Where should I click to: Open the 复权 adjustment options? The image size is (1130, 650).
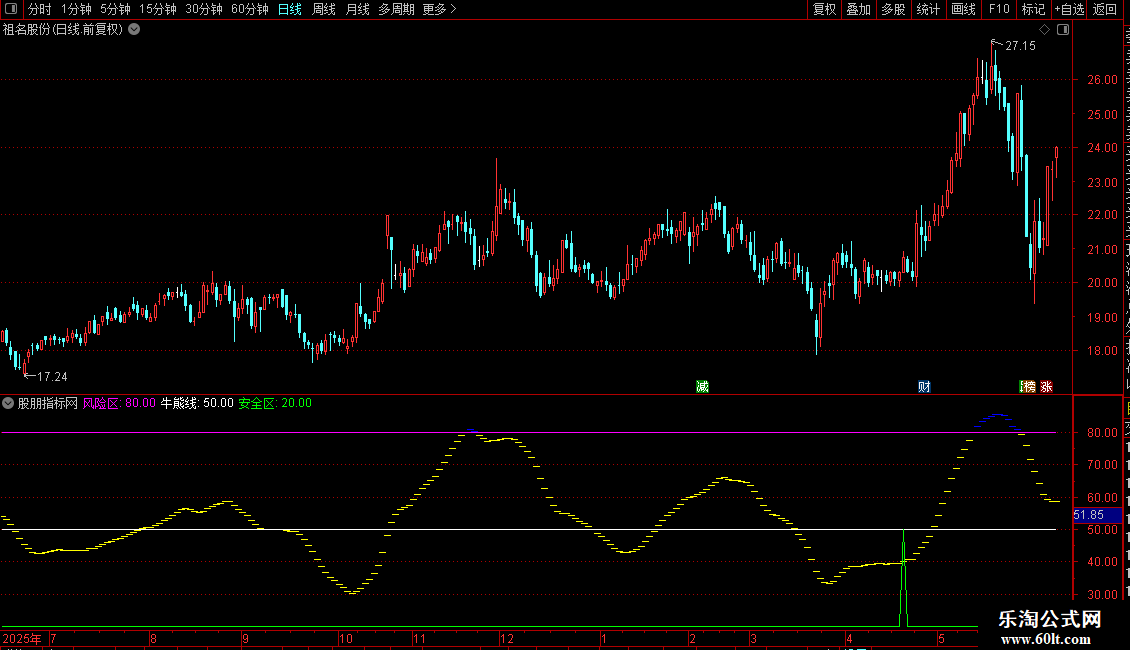point(824,9)
